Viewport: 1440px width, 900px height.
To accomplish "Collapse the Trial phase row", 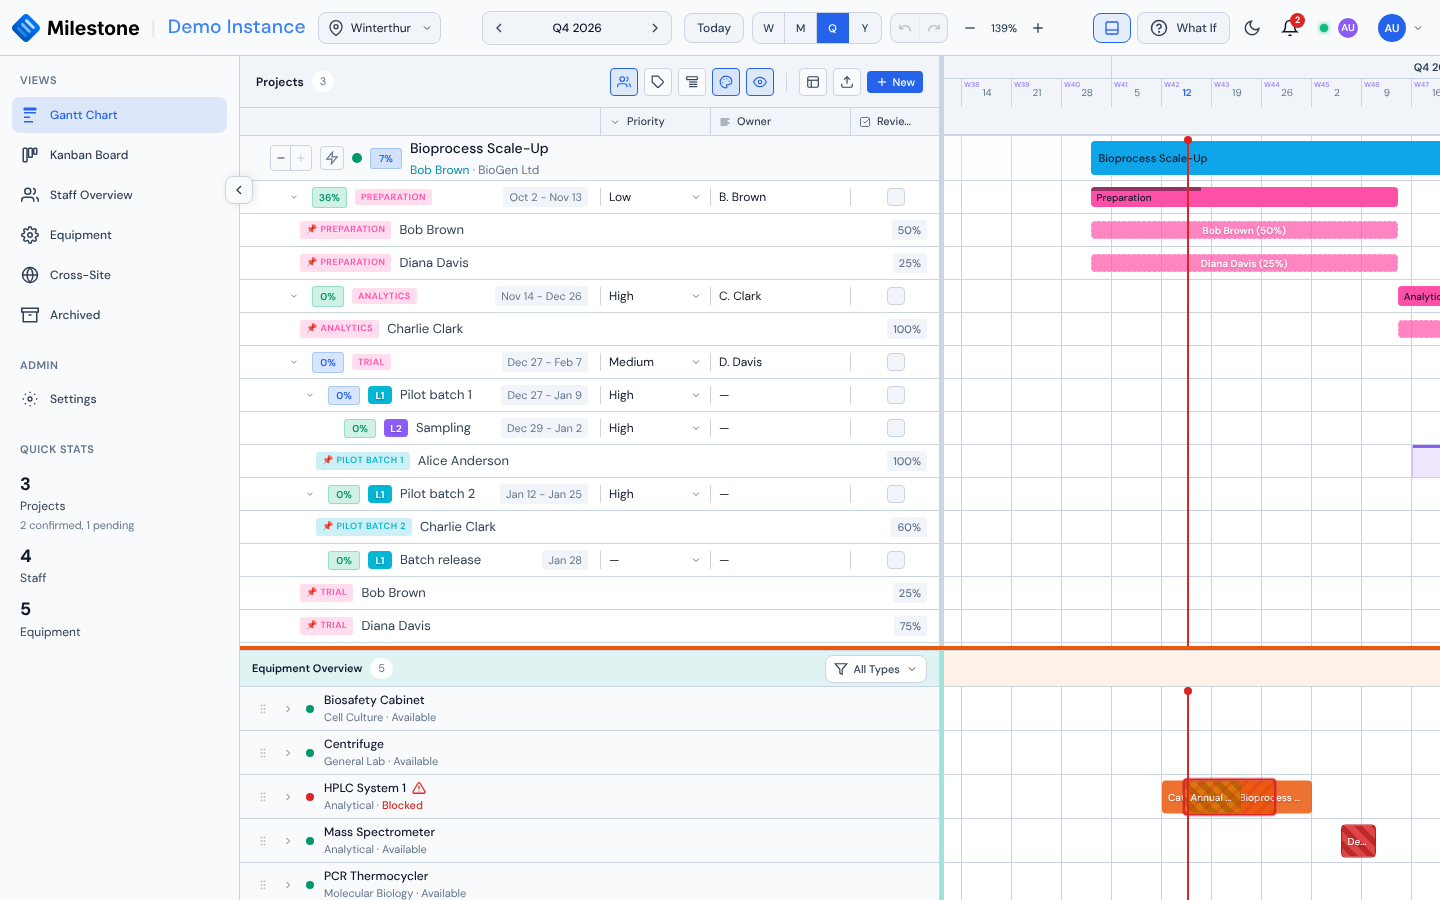I will pos(294,362).
